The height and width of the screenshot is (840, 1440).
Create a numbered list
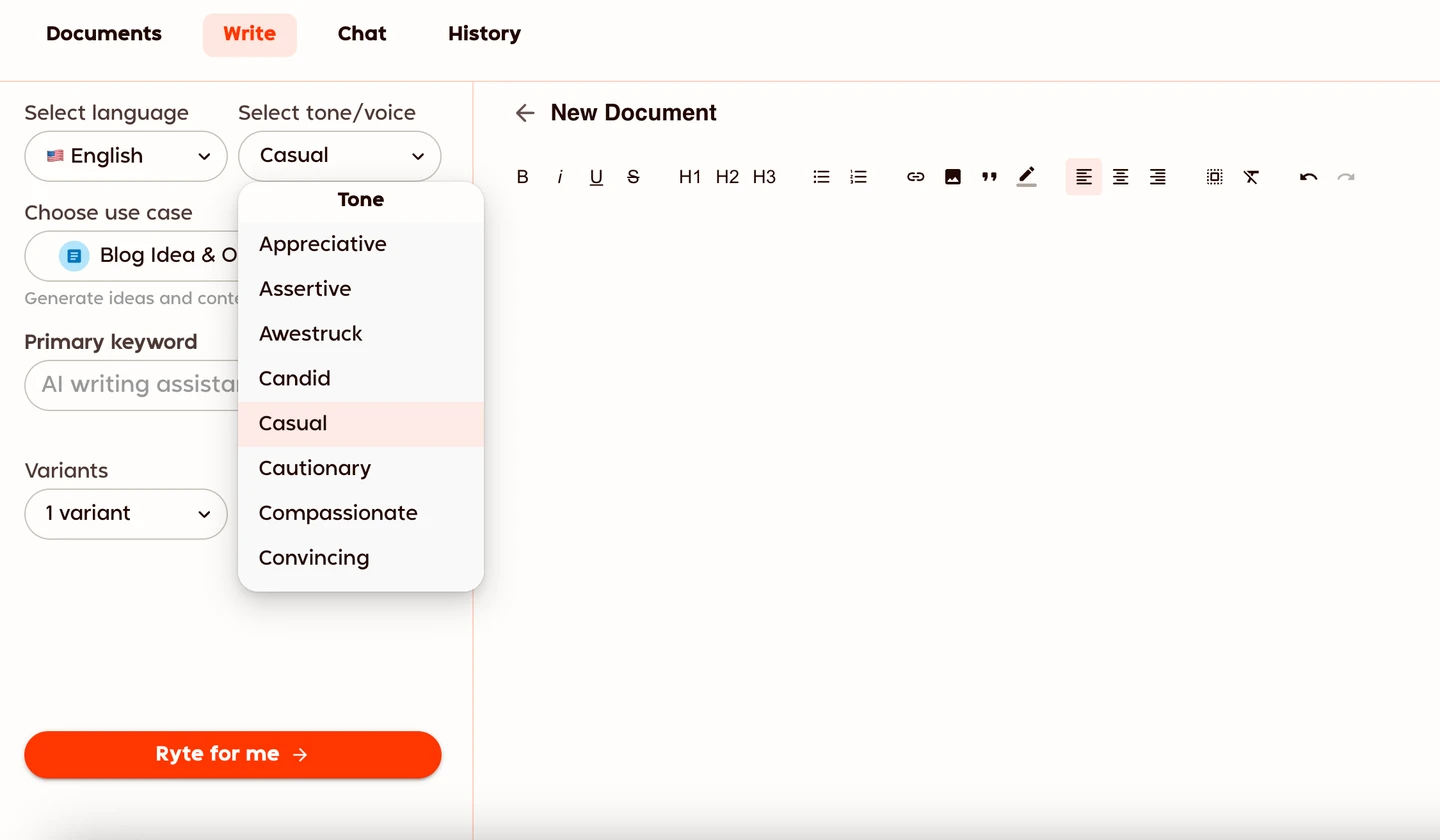[x=858, y=176]
